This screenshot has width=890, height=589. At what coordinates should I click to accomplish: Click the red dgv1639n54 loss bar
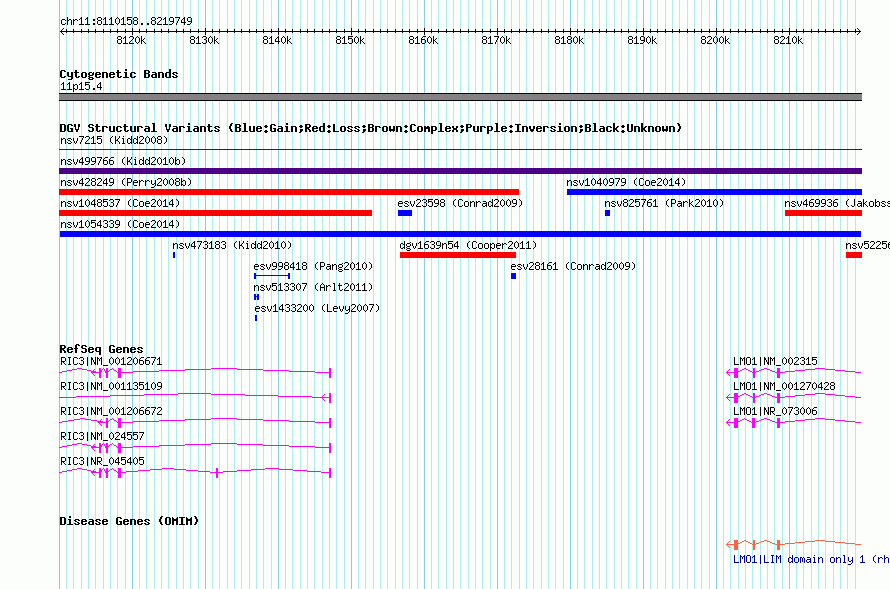point(458,255)
